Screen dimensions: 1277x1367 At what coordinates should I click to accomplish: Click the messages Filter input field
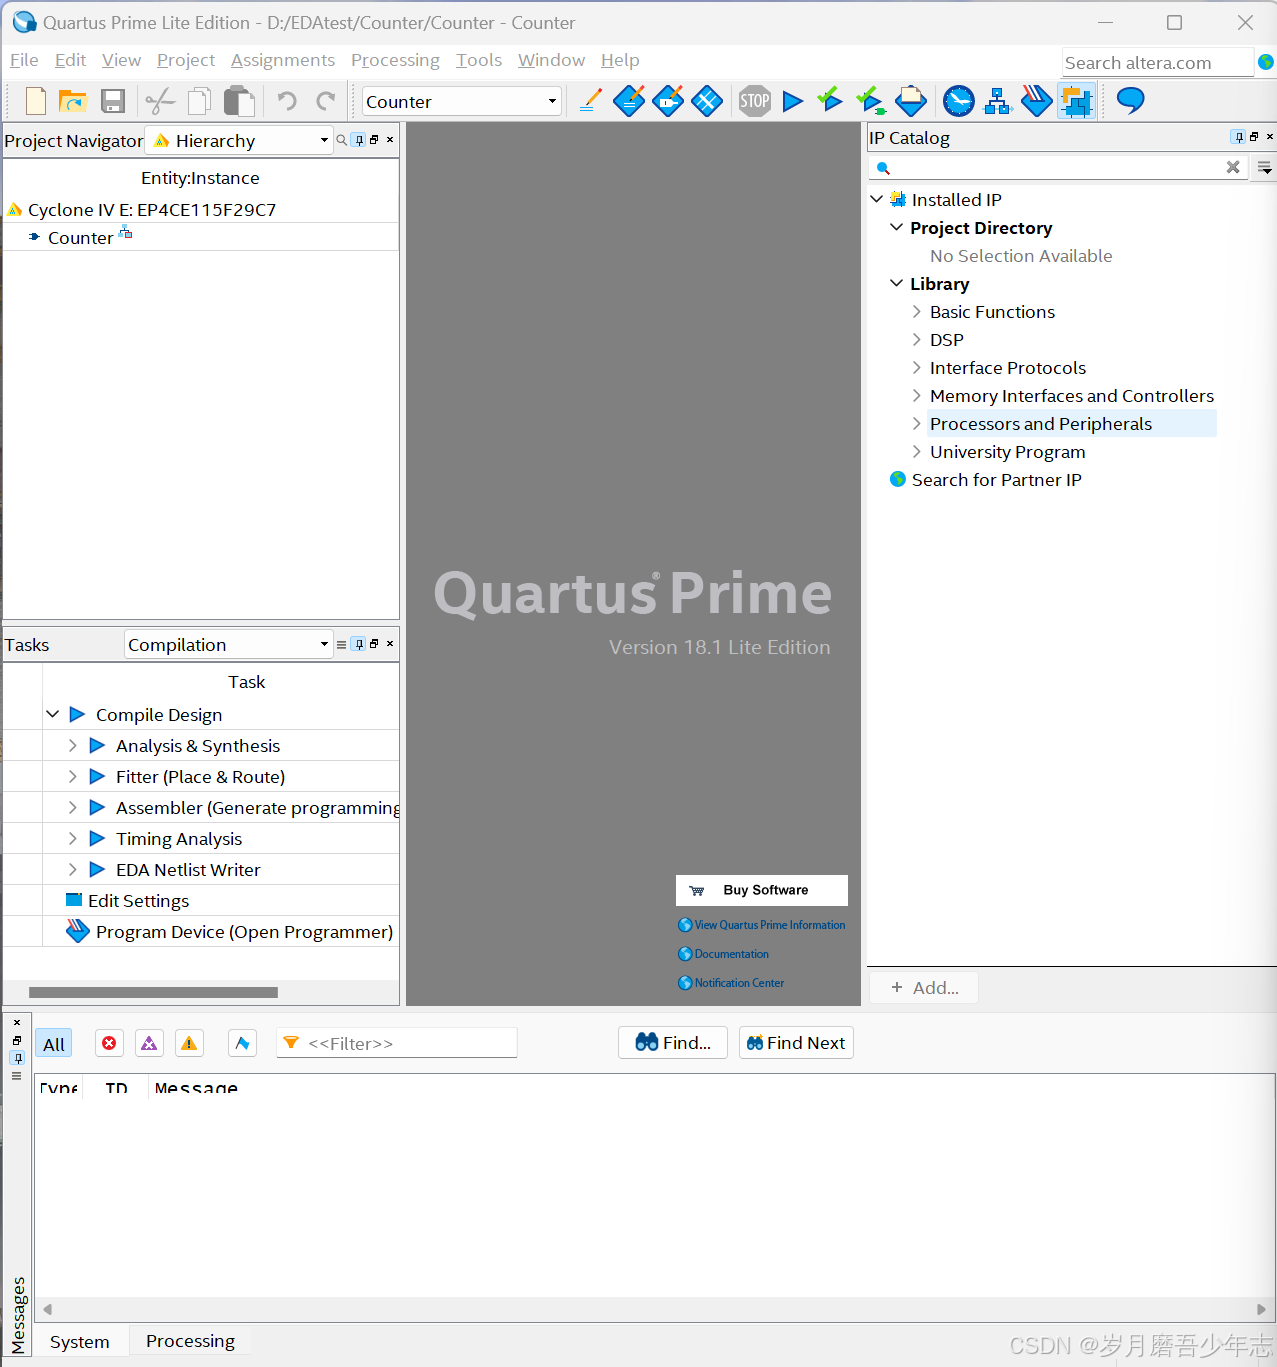click(396, 1043)
